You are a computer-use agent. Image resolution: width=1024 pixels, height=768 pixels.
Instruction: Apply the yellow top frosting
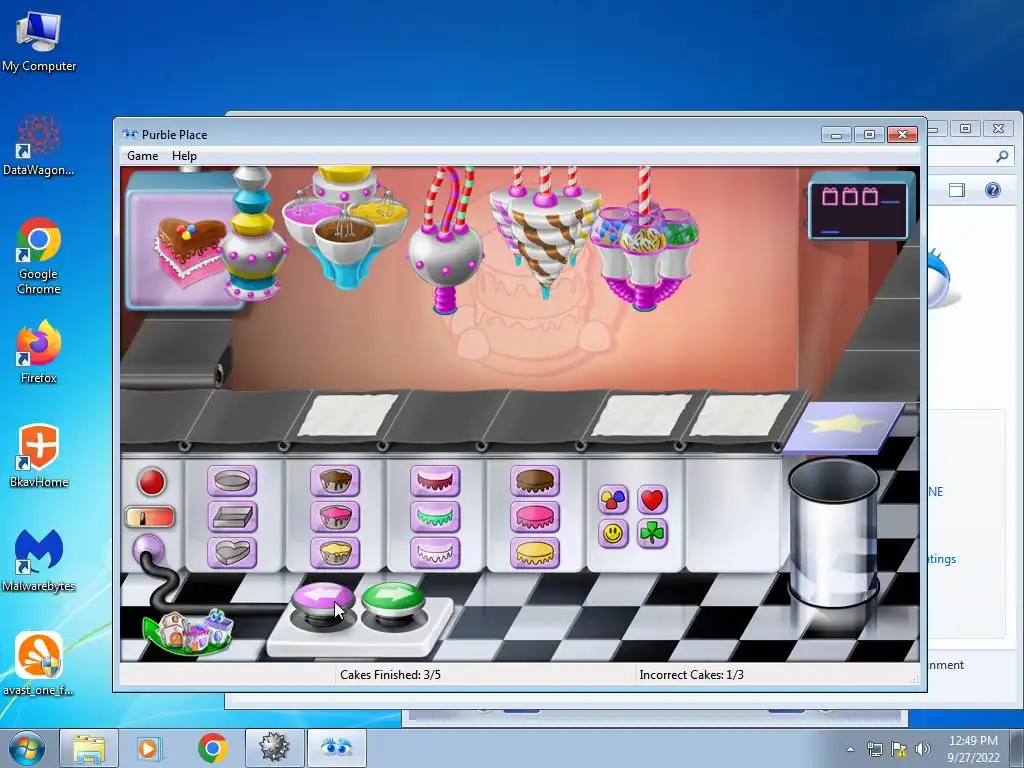click(535, 552)
